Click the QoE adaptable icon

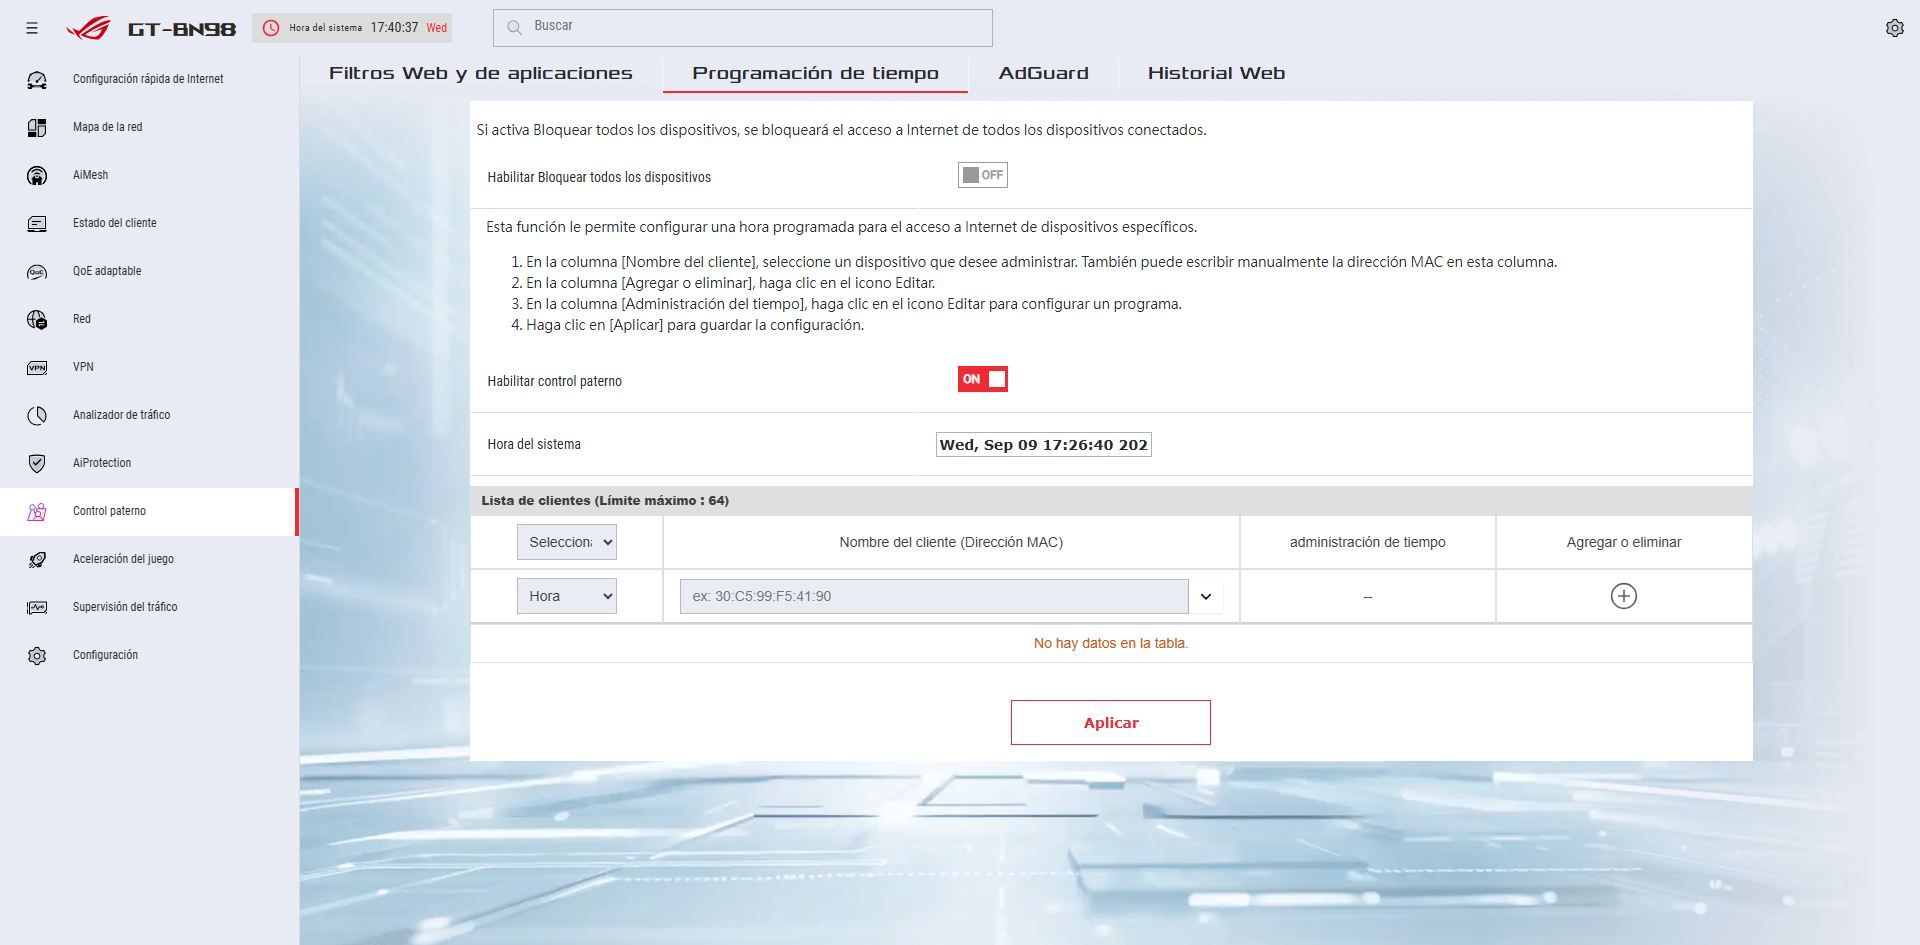coord(37,271)
